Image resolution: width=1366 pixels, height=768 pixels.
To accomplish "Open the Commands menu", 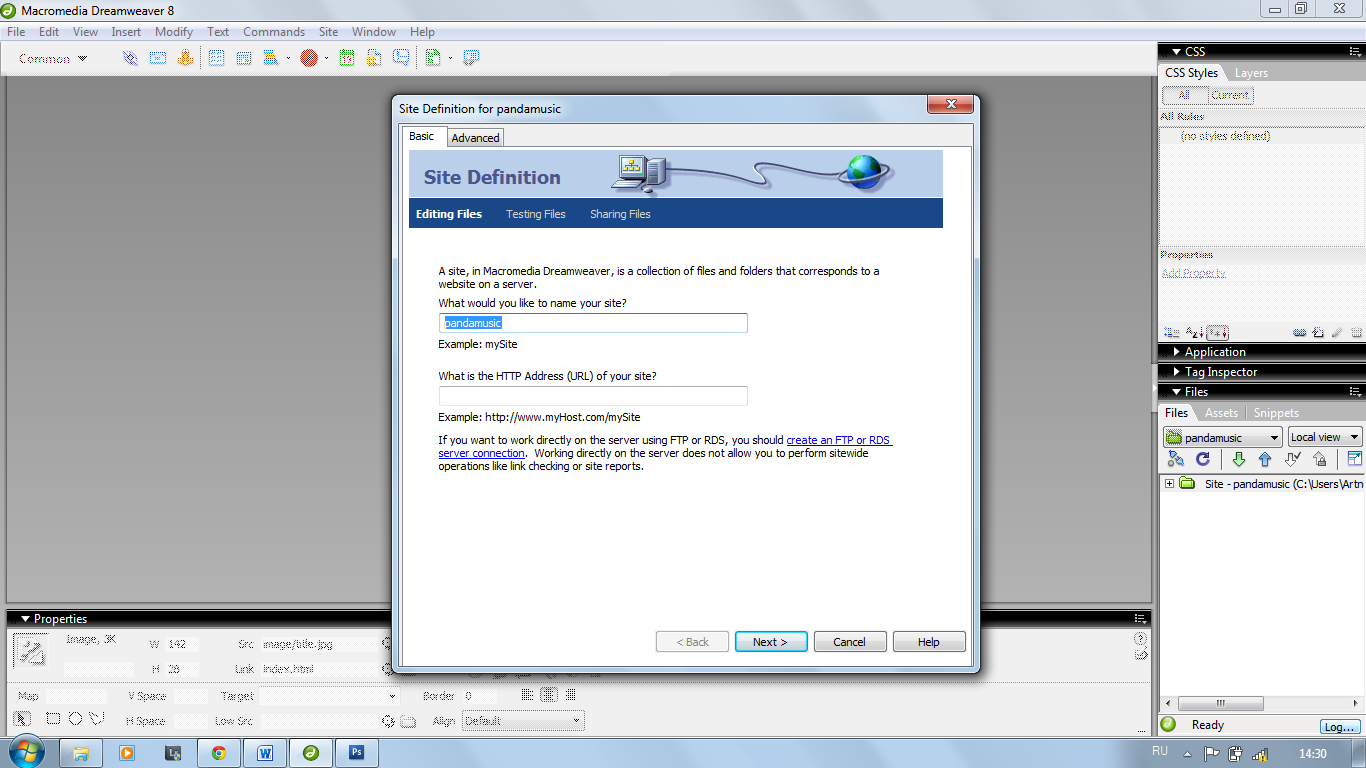I will pos(274,32).
